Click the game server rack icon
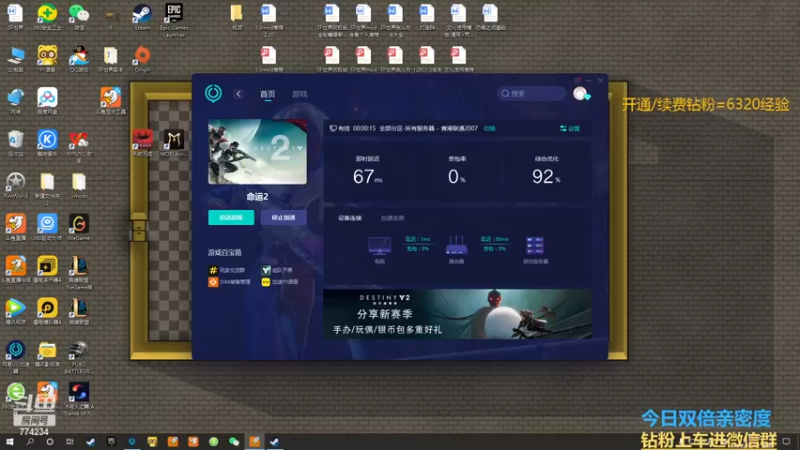Viewport: 800px width, 450px height. point(535,246)
